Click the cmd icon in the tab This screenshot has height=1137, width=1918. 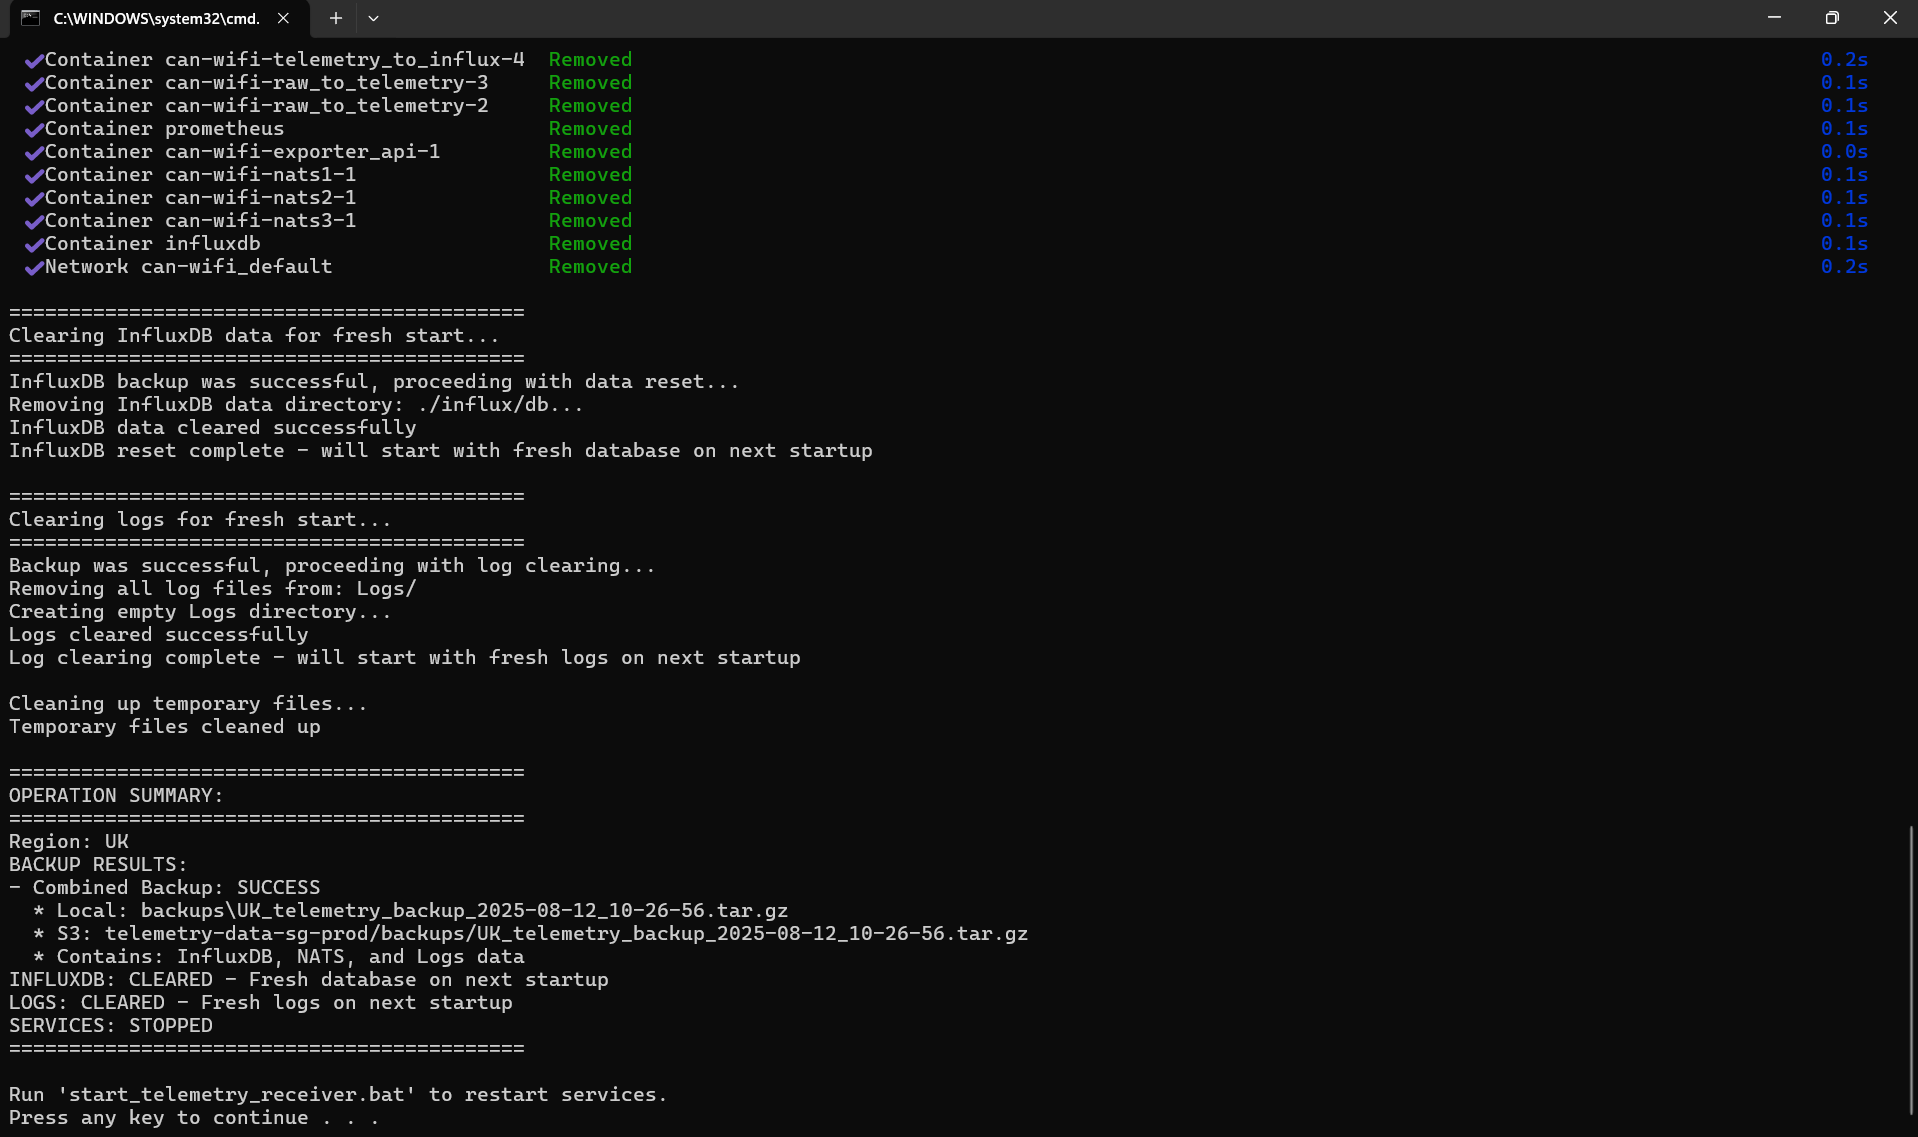[30, 18]
